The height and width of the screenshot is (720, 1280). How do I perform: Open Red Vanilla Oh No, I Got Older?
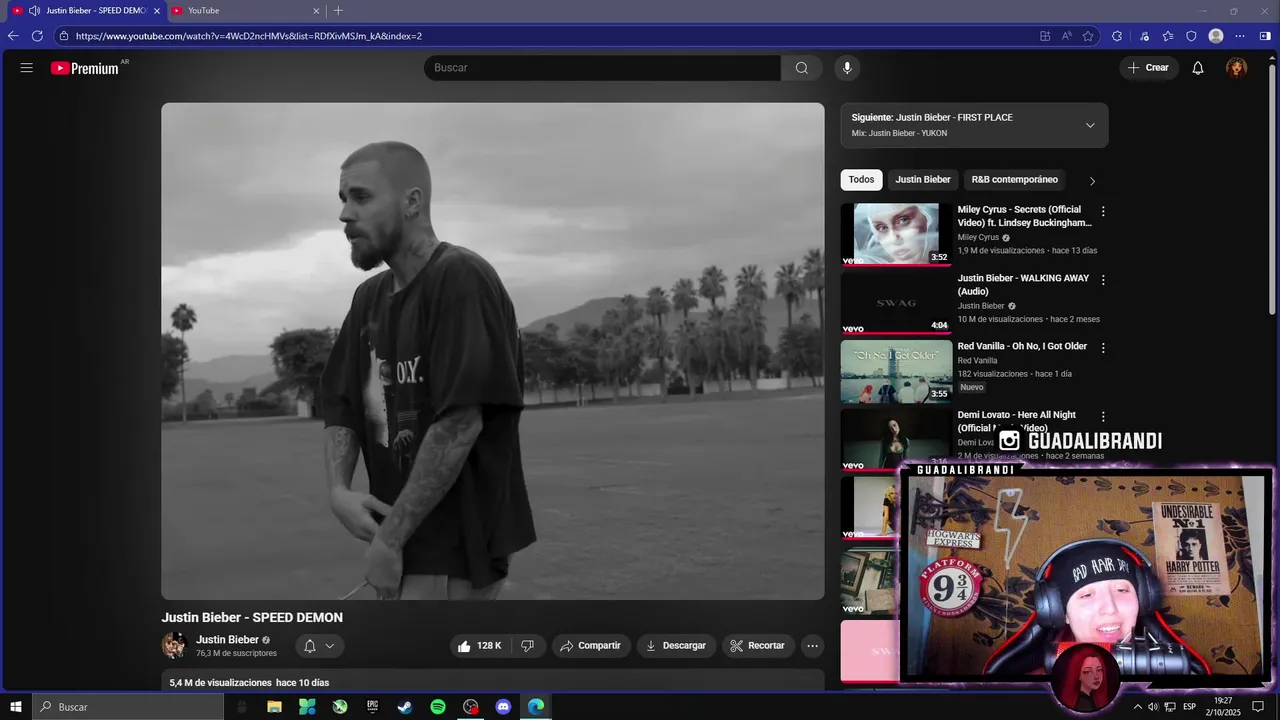pyautogui.click(x=1022, y=346)
